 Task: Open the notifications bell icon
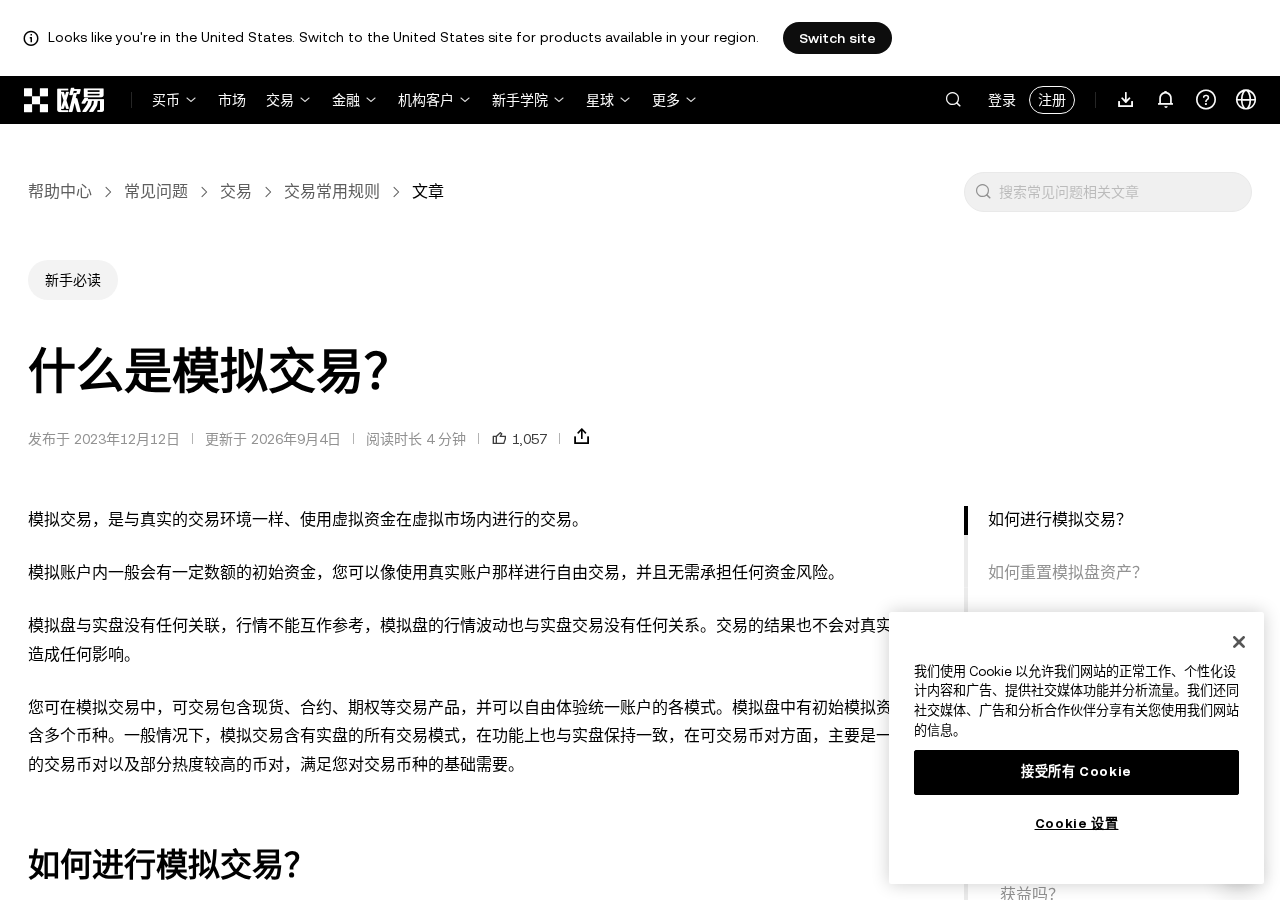[x=1165, y=99]
